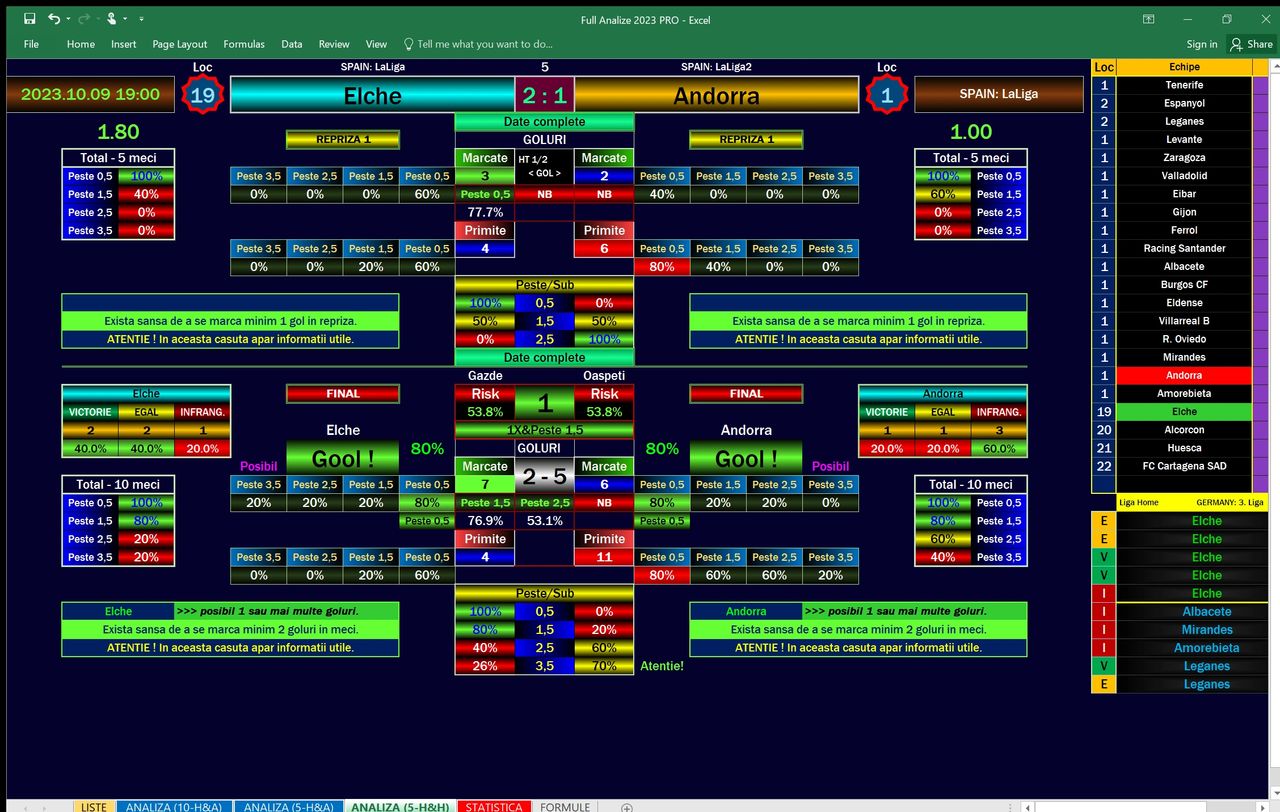Select Espanyol in the Echipe list
Screen dimensions: 1280x812
(1184, 103)
